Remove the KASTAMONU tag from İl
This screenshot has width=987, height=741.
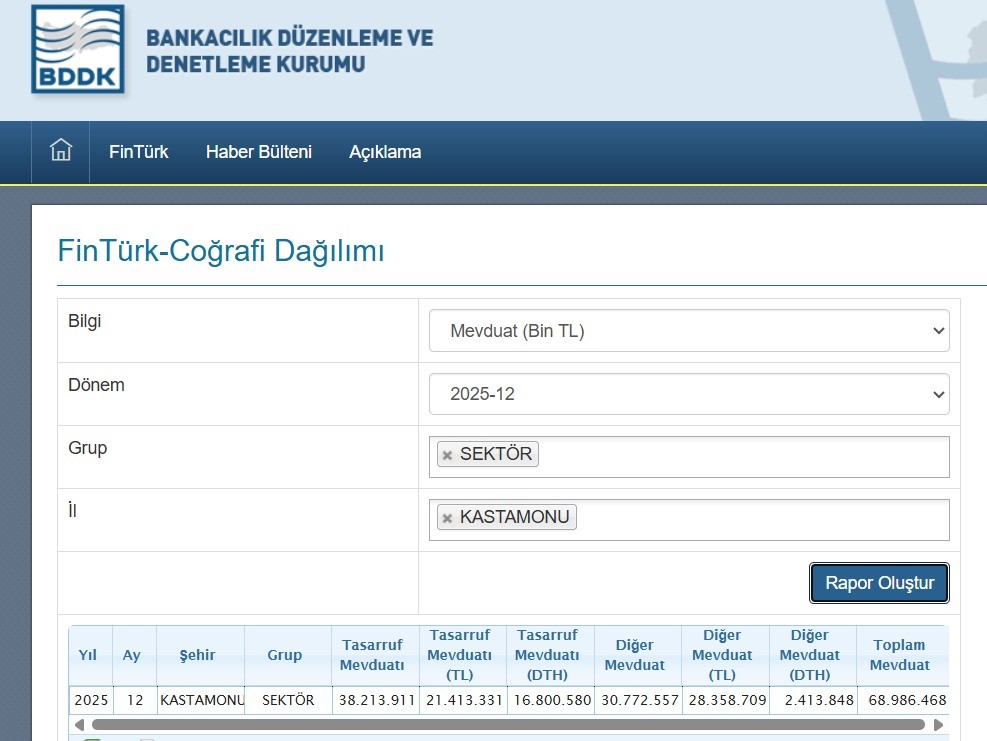click(x=447, y=518)
